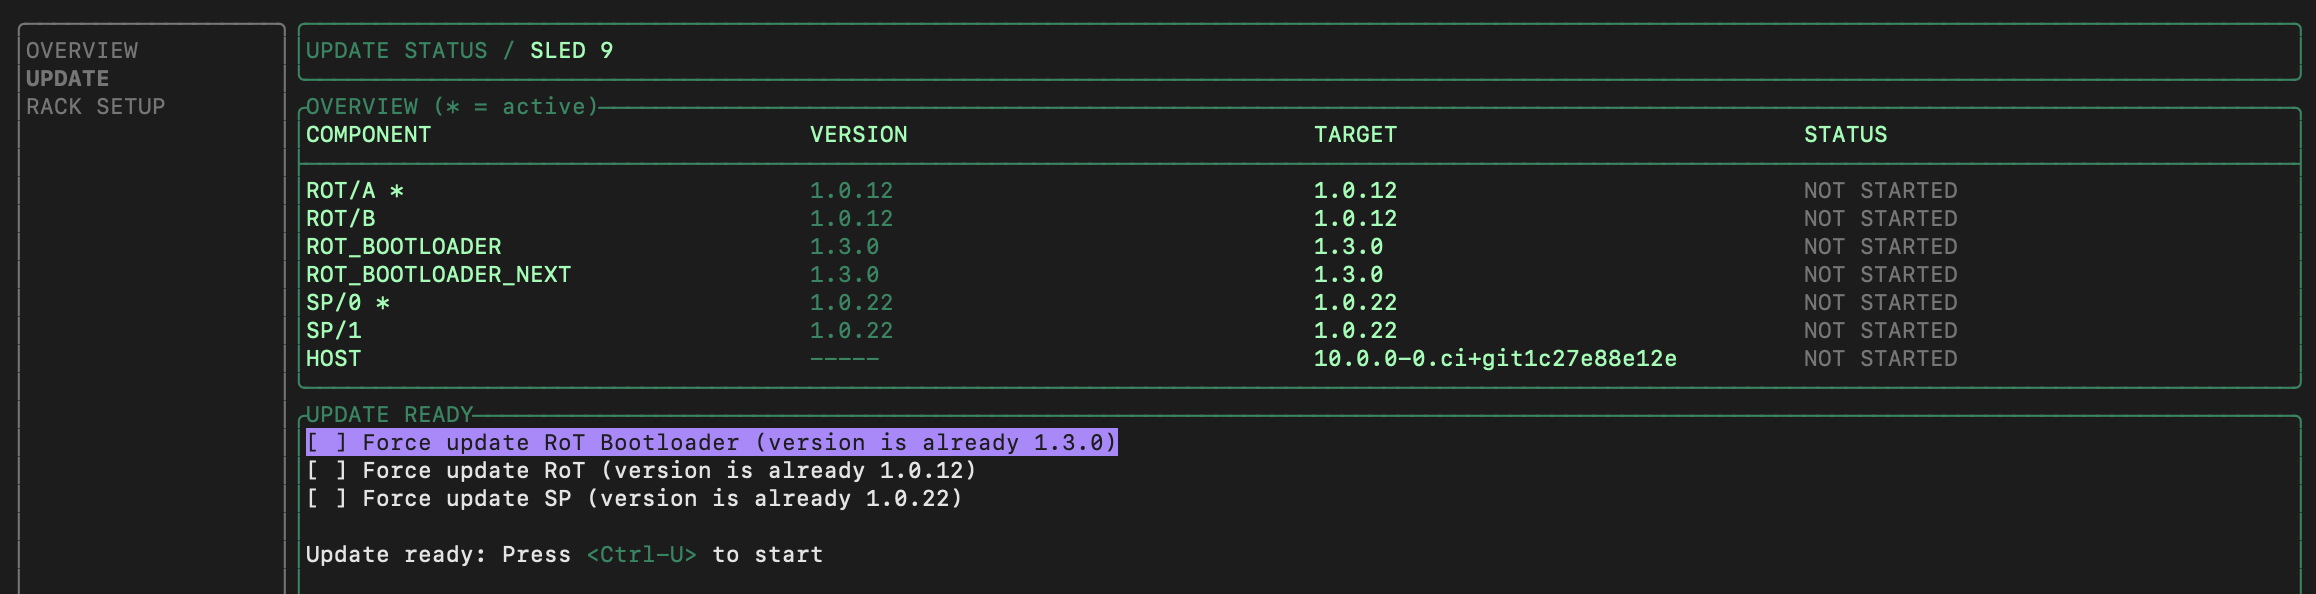Select the UPDATE sidebar item
Screen dimensions: 2316x594
(x=67, y=78)
